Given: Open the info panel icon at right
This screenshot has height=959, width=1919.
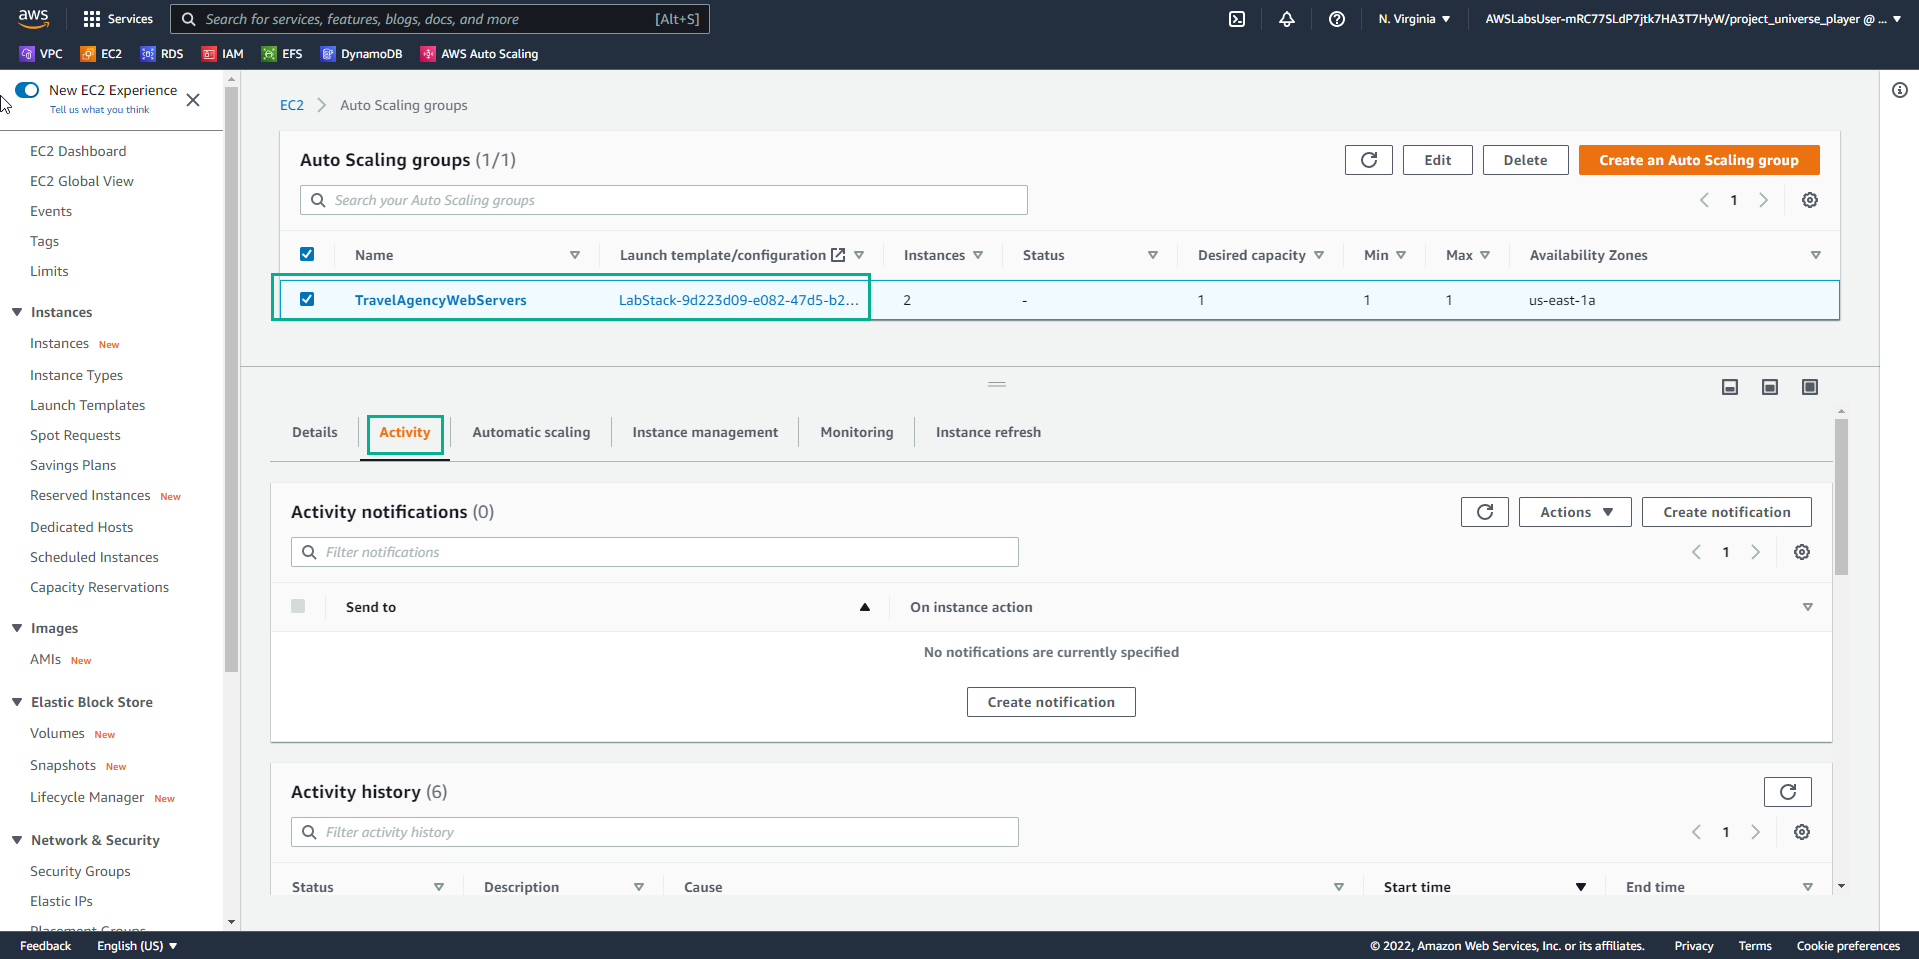Looking at the screenshot, I should (1899, 90).
